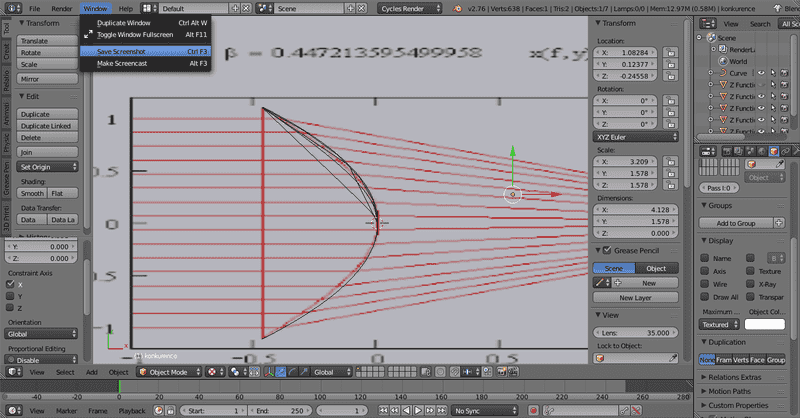Click the white Object Color swatch
This screenshot has height=418, width=800.
pos(765,324)
